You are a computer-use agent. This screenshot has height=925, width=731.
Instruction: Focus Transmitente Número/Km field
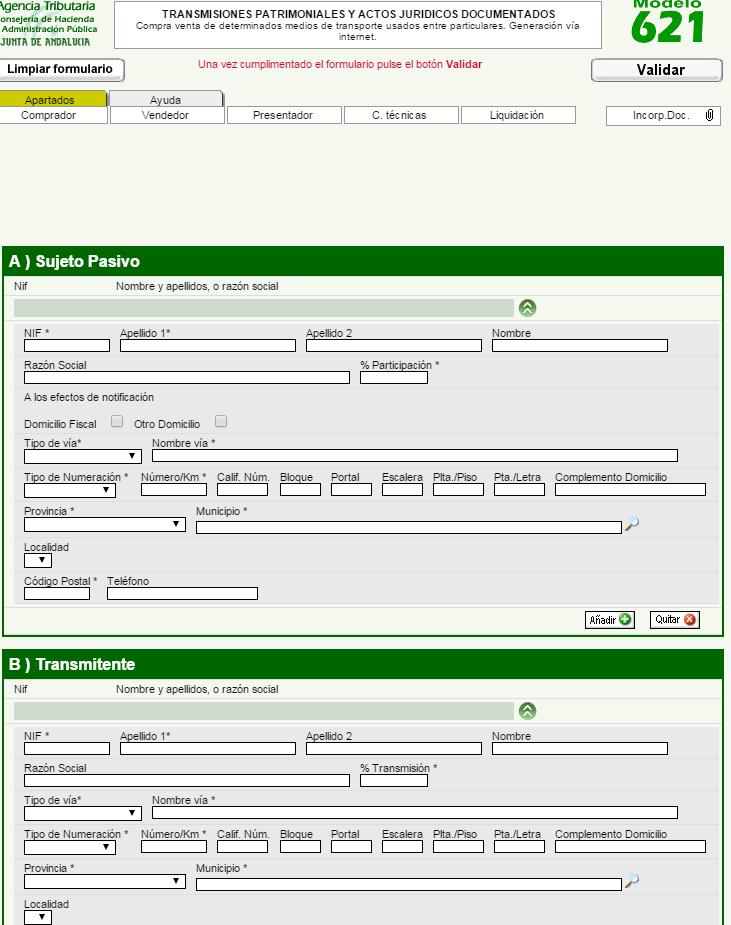click(x=173, y=847)
